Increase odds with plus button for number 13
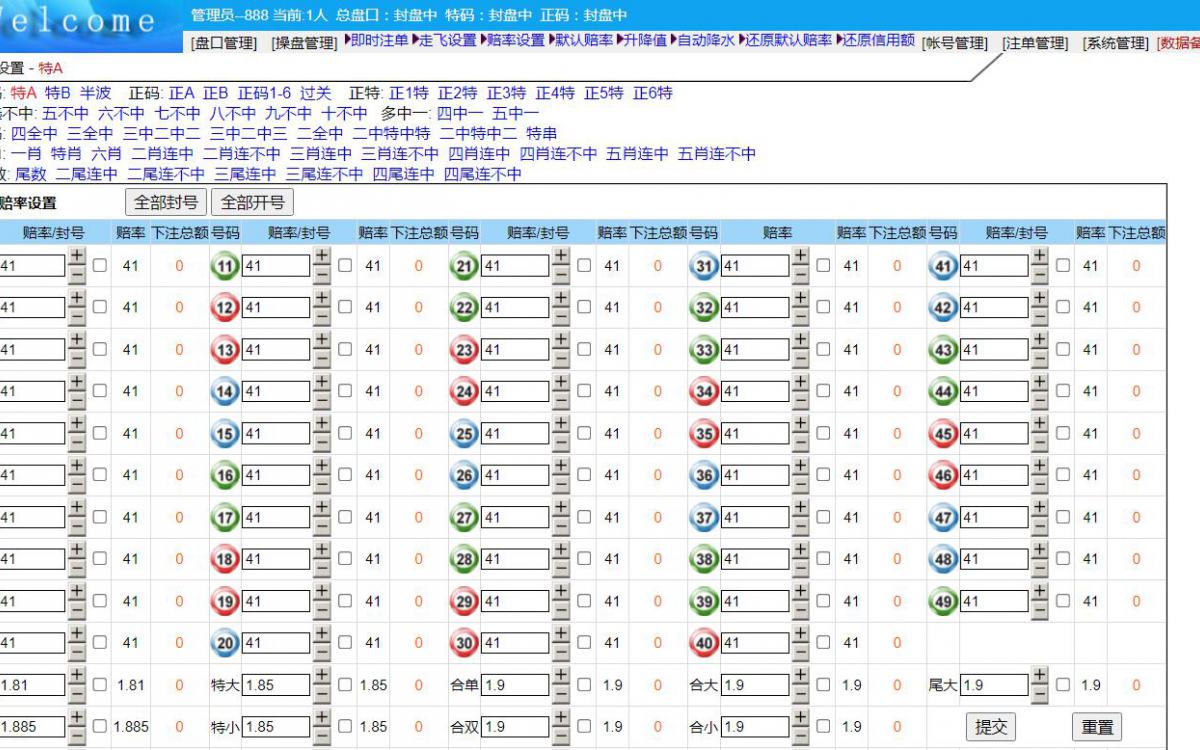Image resolution: width=1200 pixels, height=750 pixels. click(321, 341)
